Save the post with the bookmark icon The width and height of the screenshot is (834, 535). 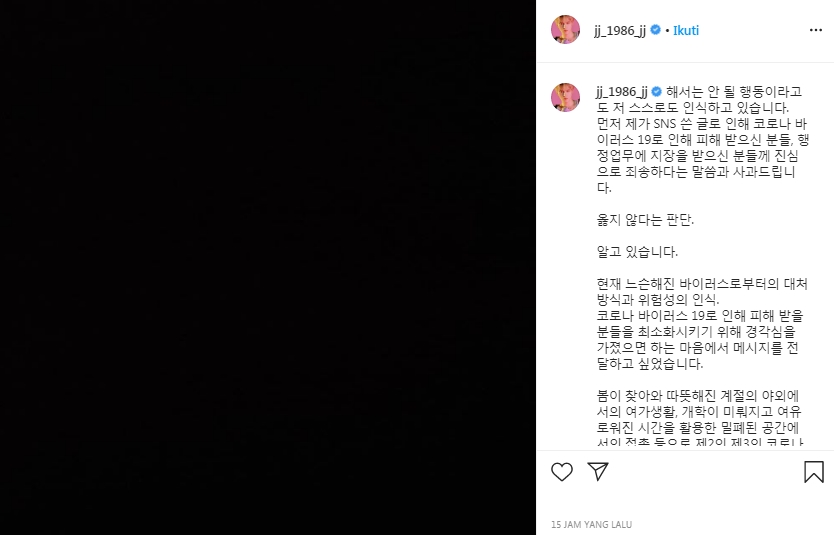coord(814,472)
